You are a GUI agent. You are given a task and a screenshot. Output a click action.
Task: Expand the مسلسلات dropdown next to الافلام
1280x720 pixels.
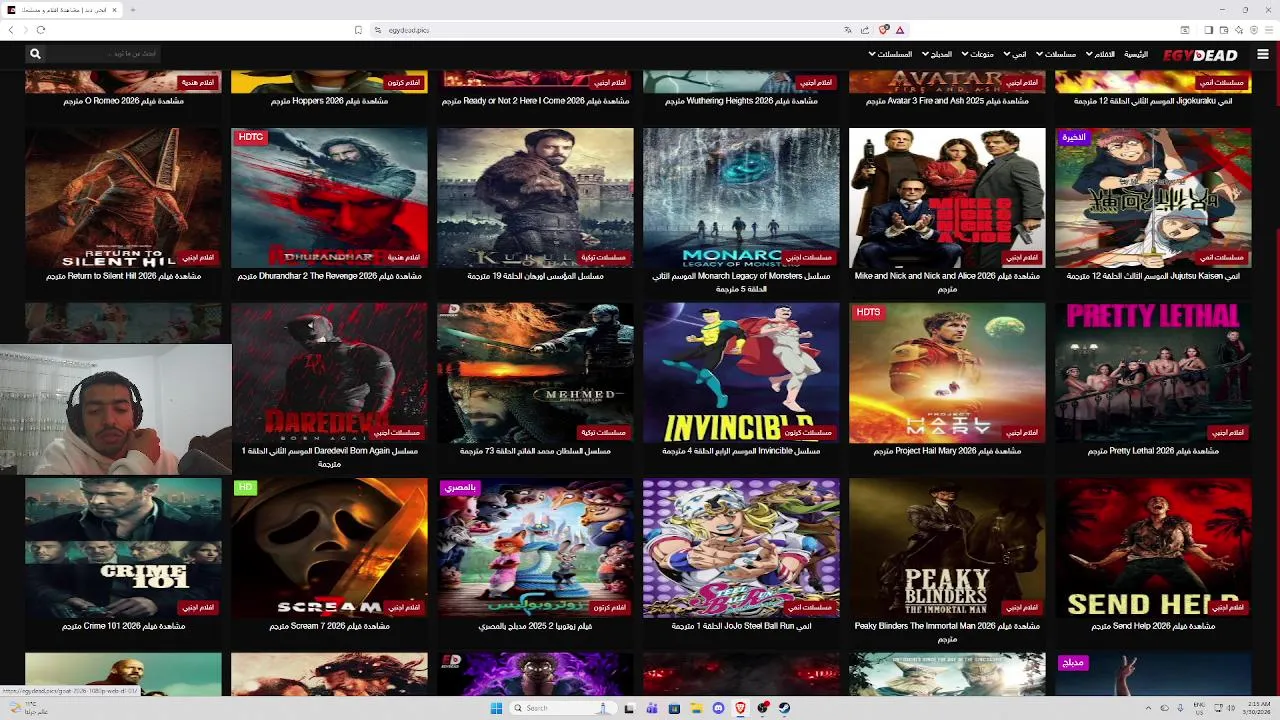coord(1056,54)
